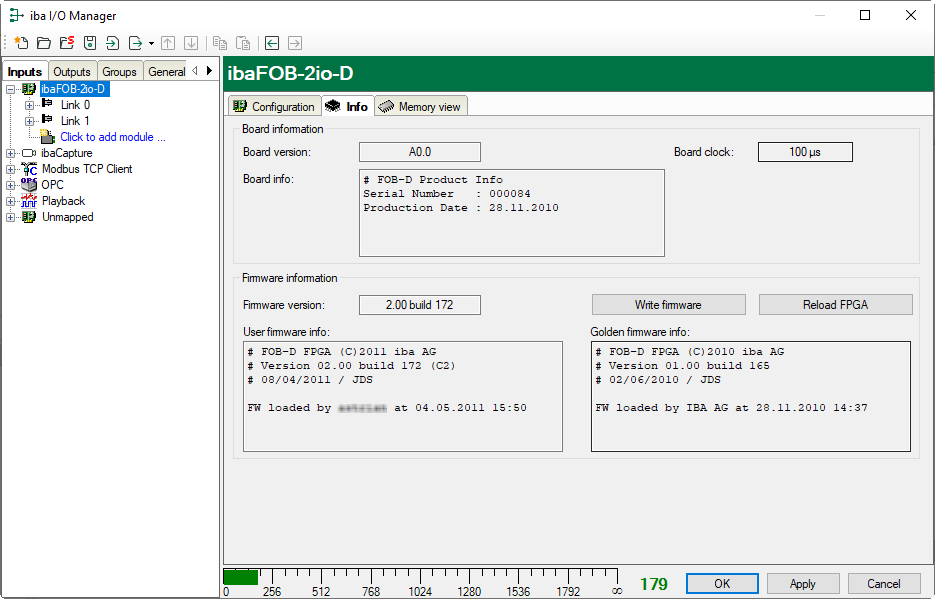The width and height of the screenshot is (935, 599).
Task: Open the Memory view tab
Action: (421, 107)
